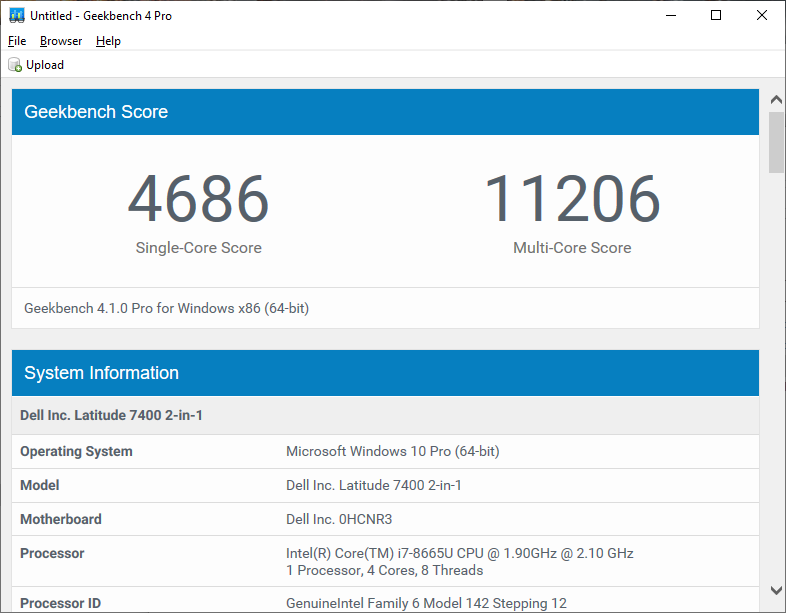This screenshot has height=613, width=786.
Task: Click the Multi-Core Score label
Action: [572, 248]
